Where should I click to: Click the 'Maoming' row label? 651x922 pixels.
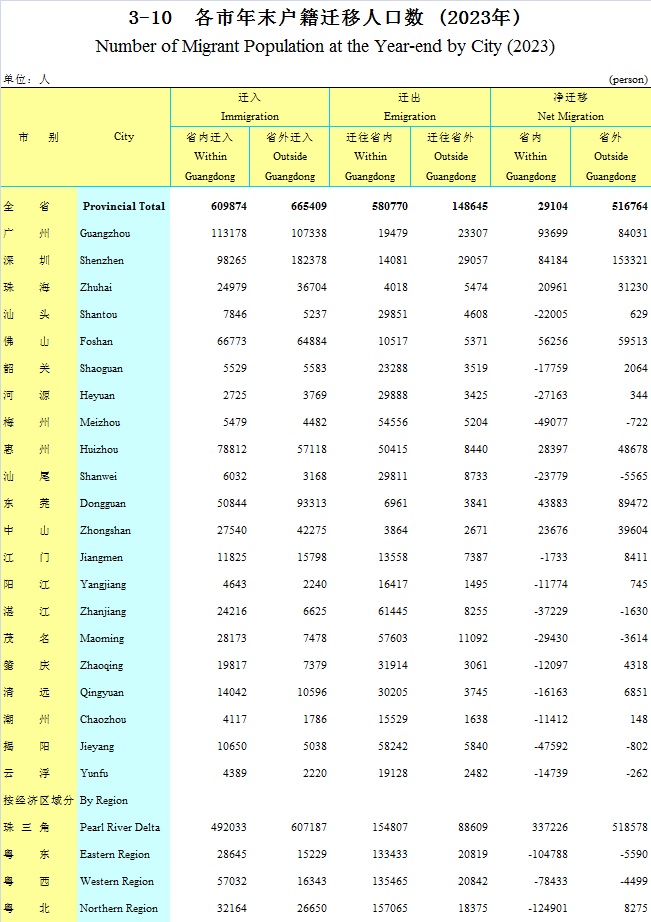coord(102,639)
